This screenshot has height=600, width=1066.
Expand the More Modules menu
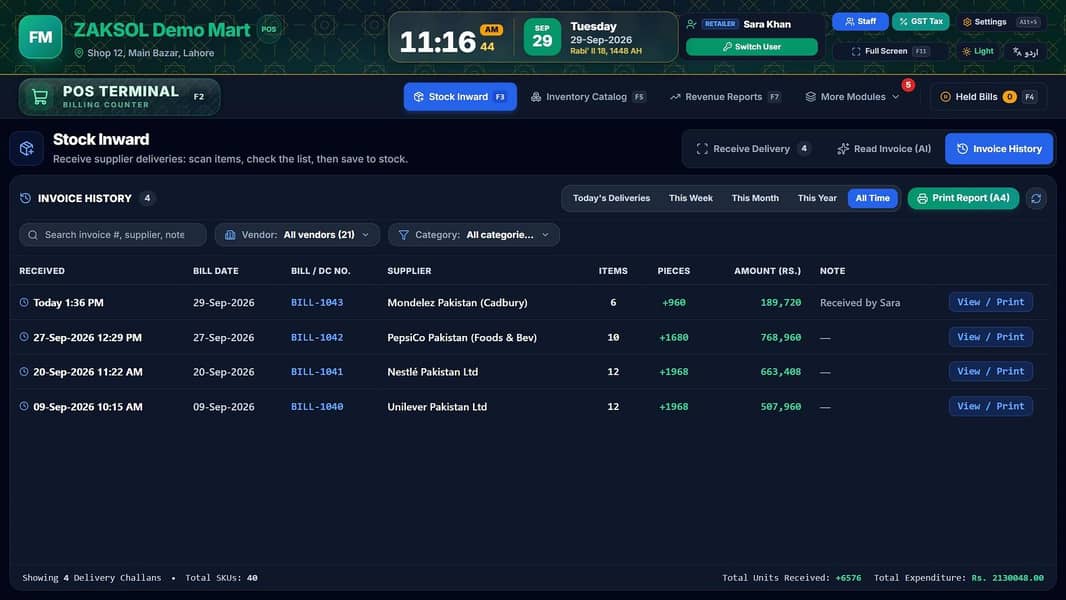coord(853,97)
